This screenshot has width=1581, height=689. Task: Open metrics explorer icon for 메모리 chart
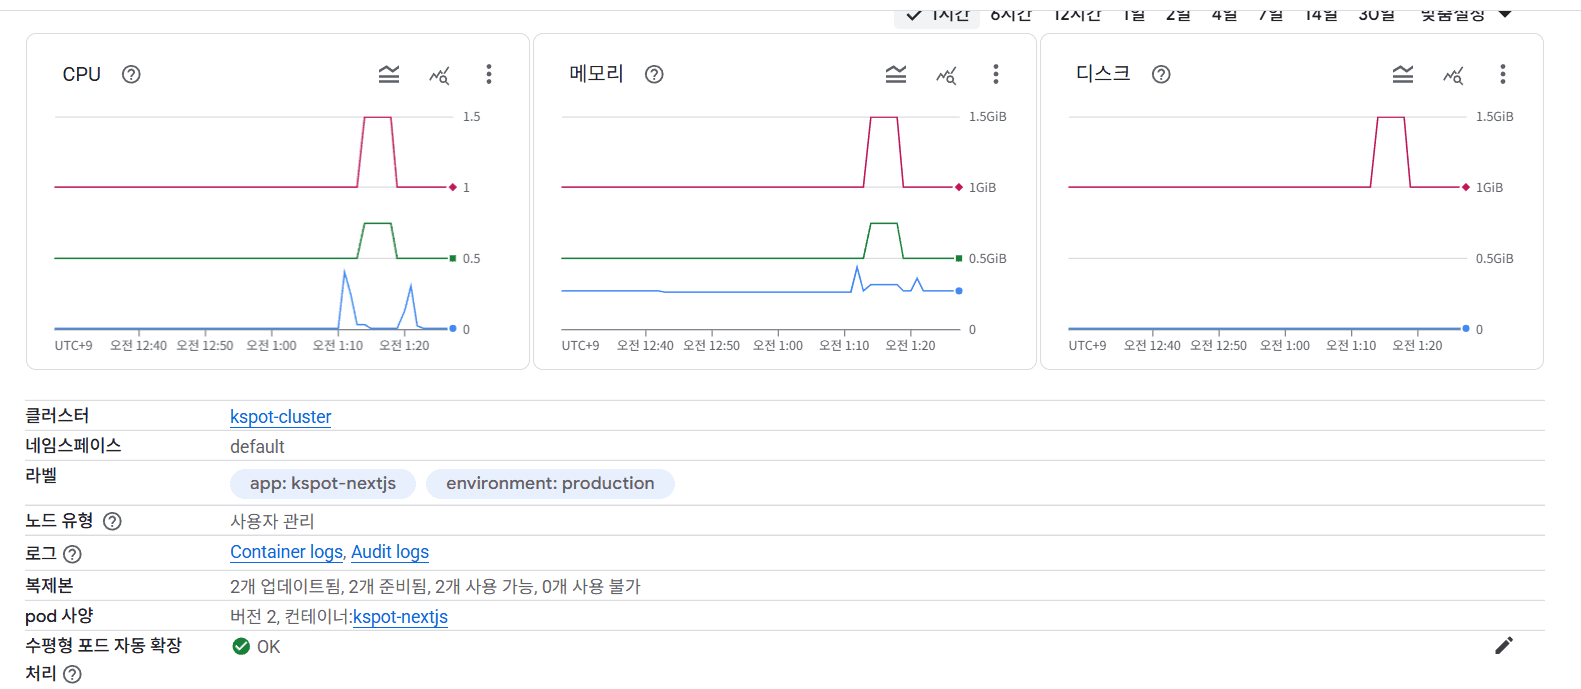(946, 75)
